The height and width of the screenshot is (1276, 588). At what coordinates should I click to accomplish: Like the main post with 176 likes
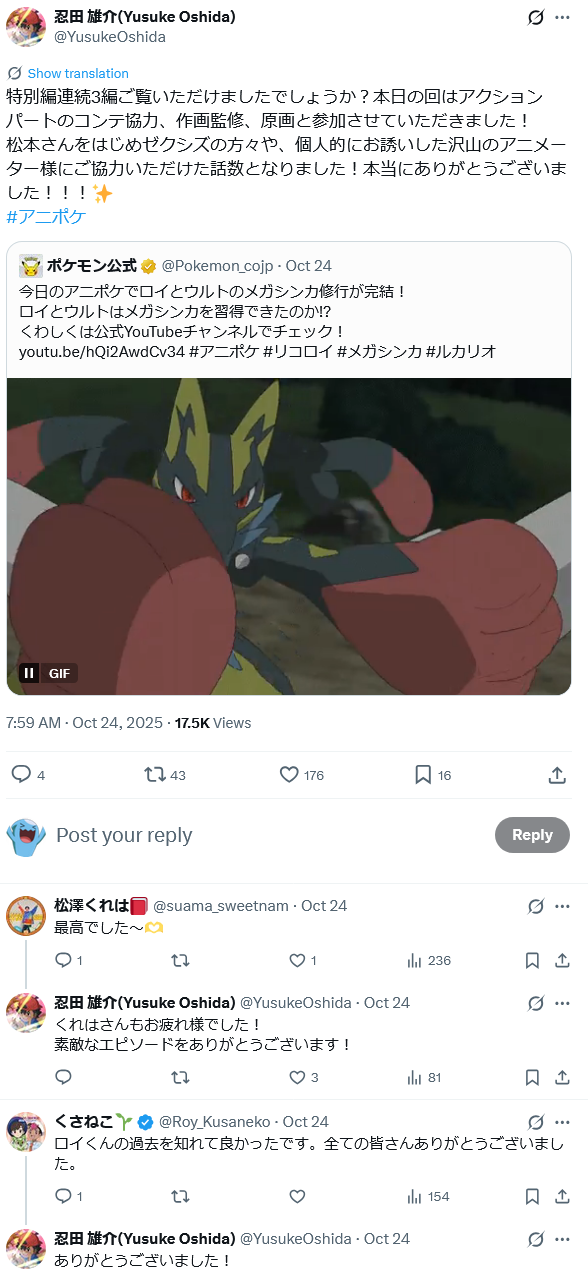point(289,774)
